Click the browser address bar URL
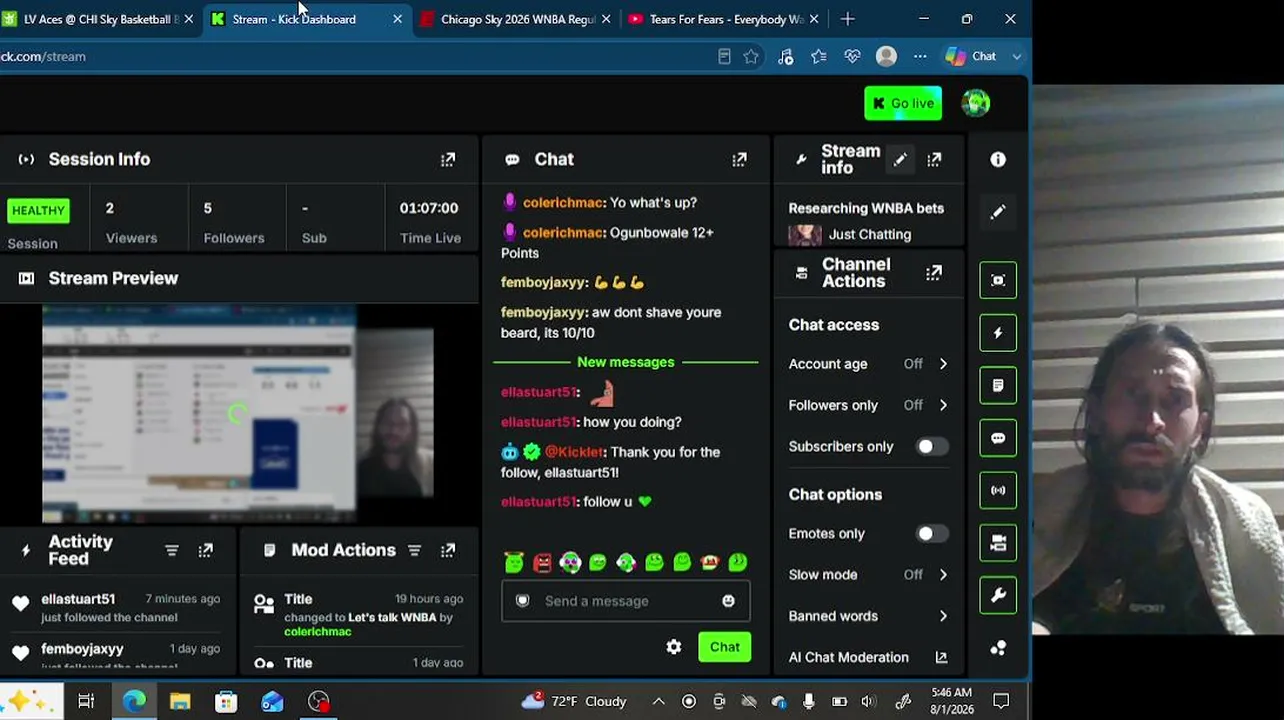1284x720 pixels. pos(43,57)
